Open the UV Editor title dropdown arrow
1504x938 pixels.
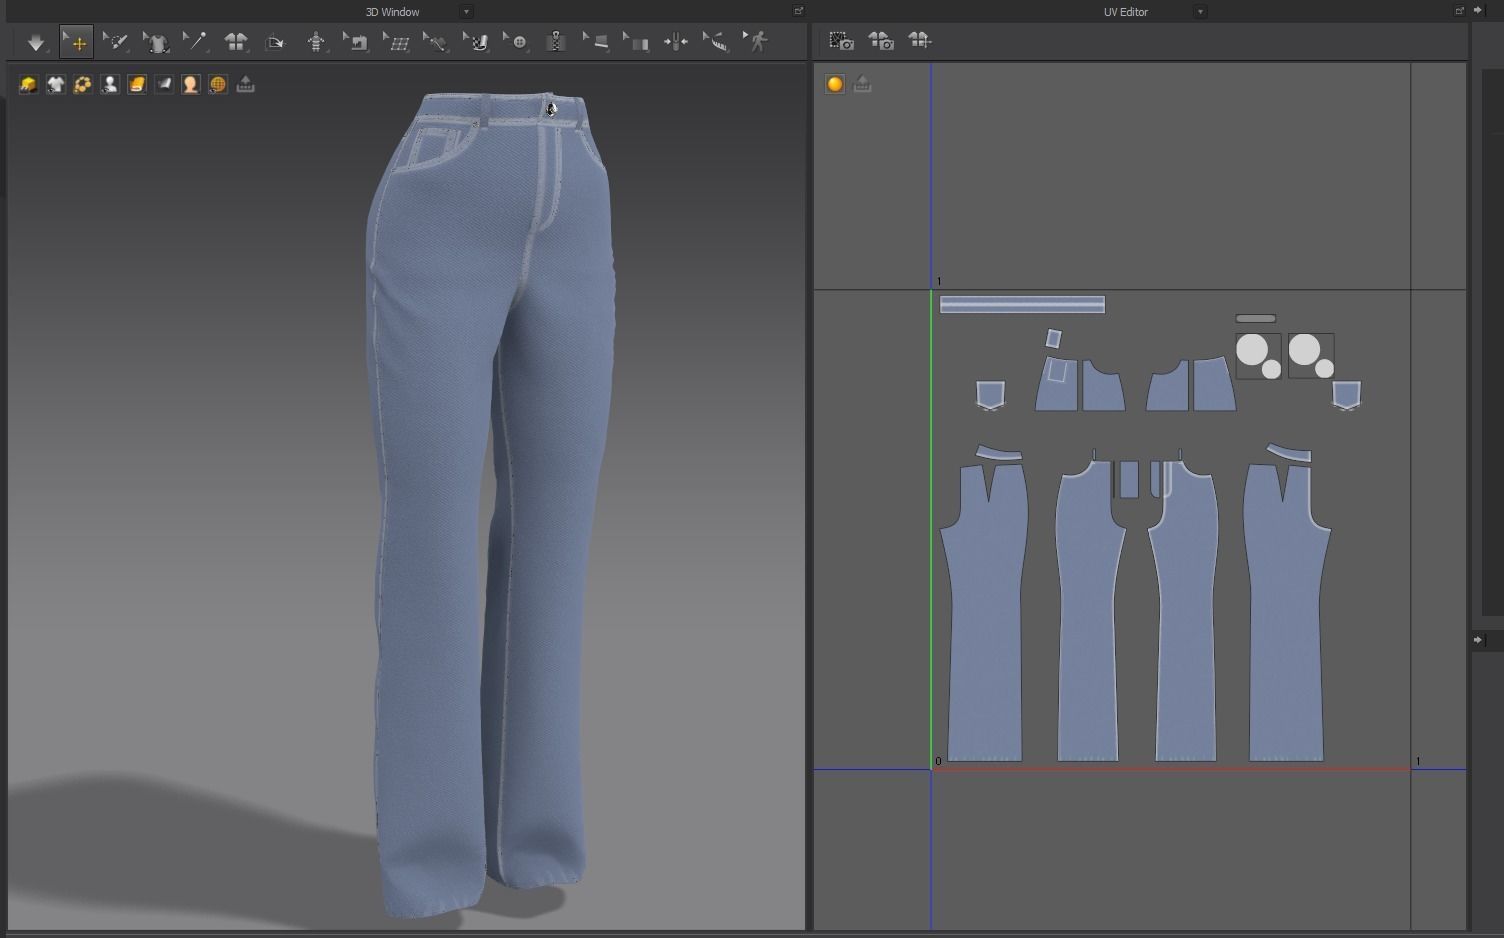click(1200, 12)
